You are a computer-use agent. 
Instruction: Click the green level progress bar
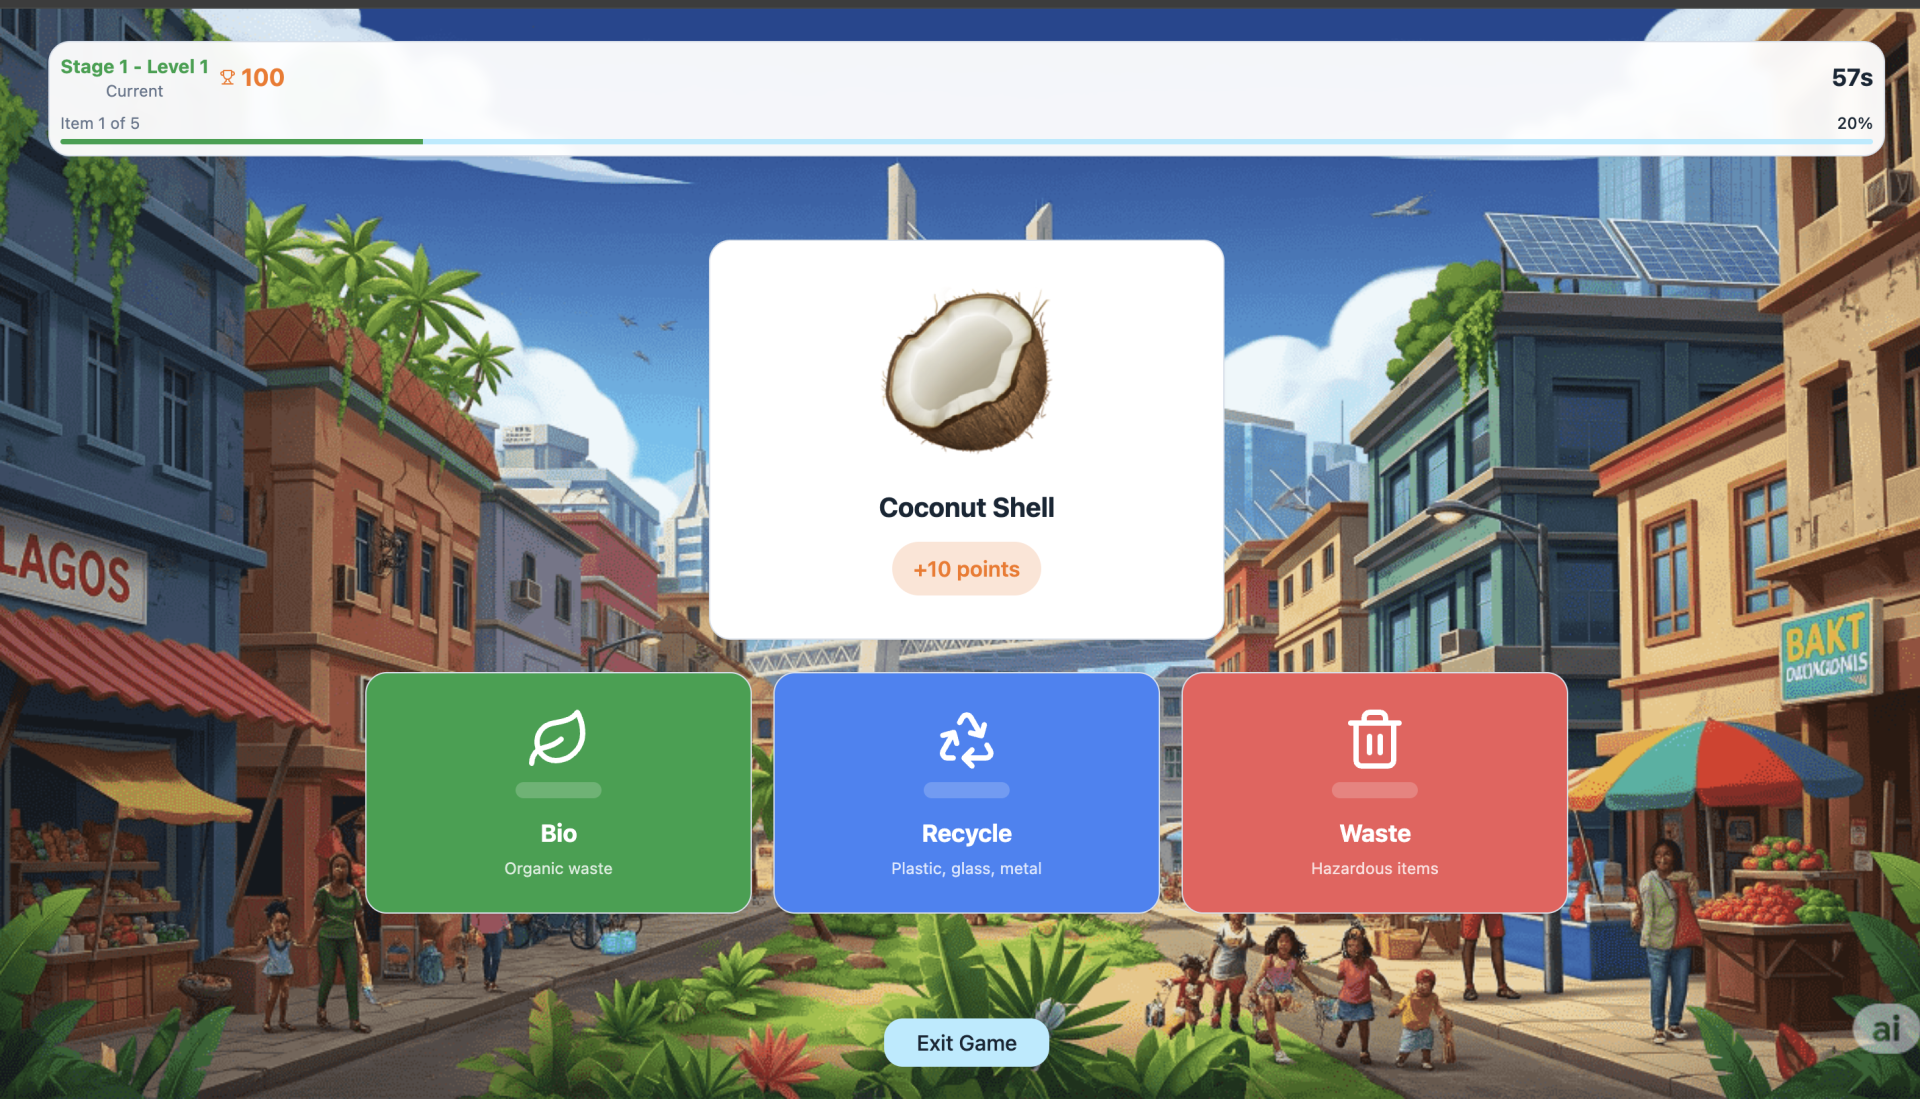pos(241,142)
